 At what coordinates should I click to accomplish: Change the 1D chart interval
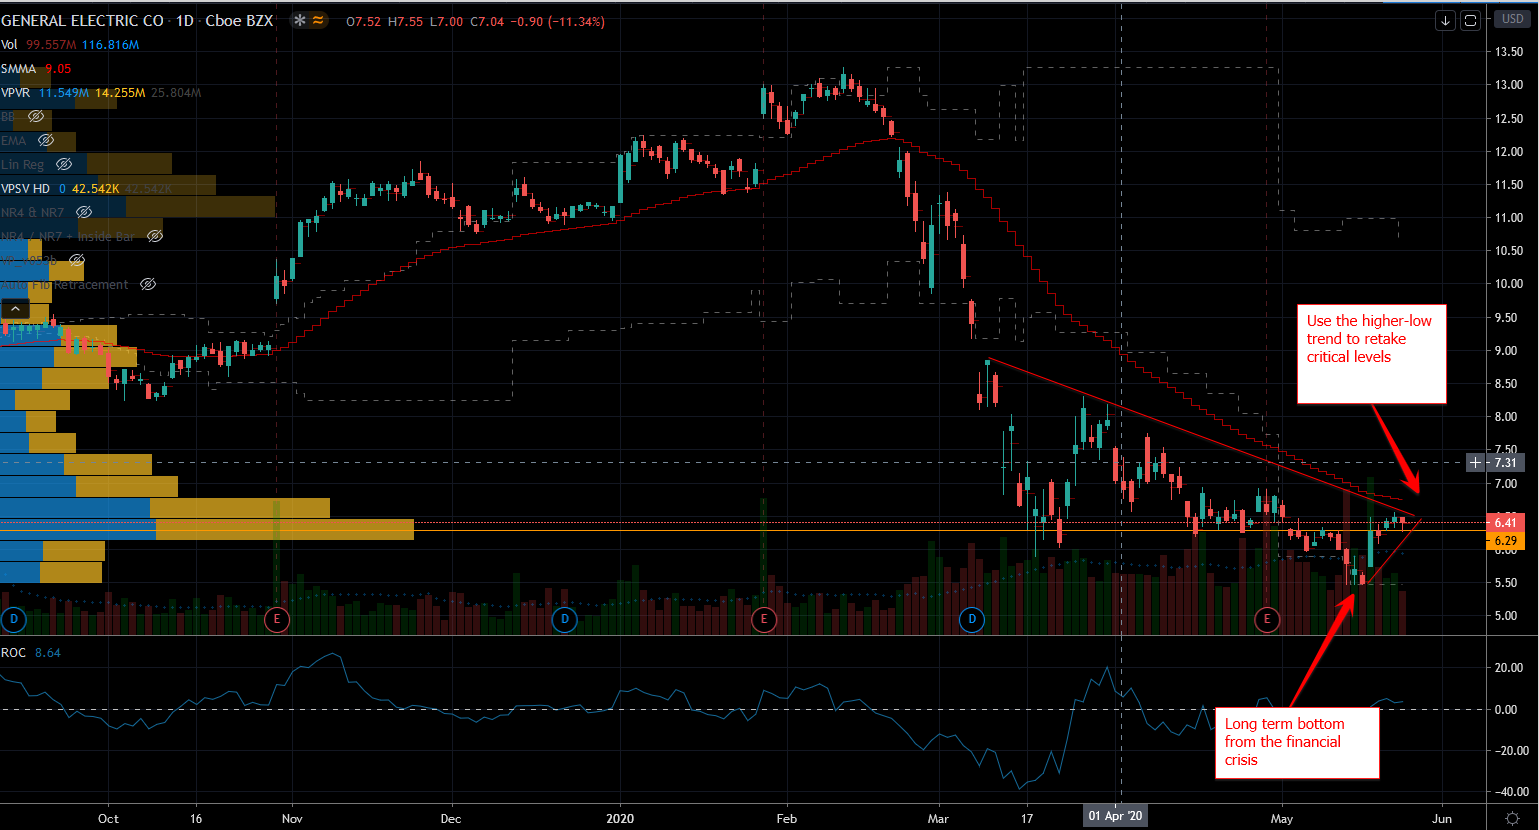pos(184,20)
